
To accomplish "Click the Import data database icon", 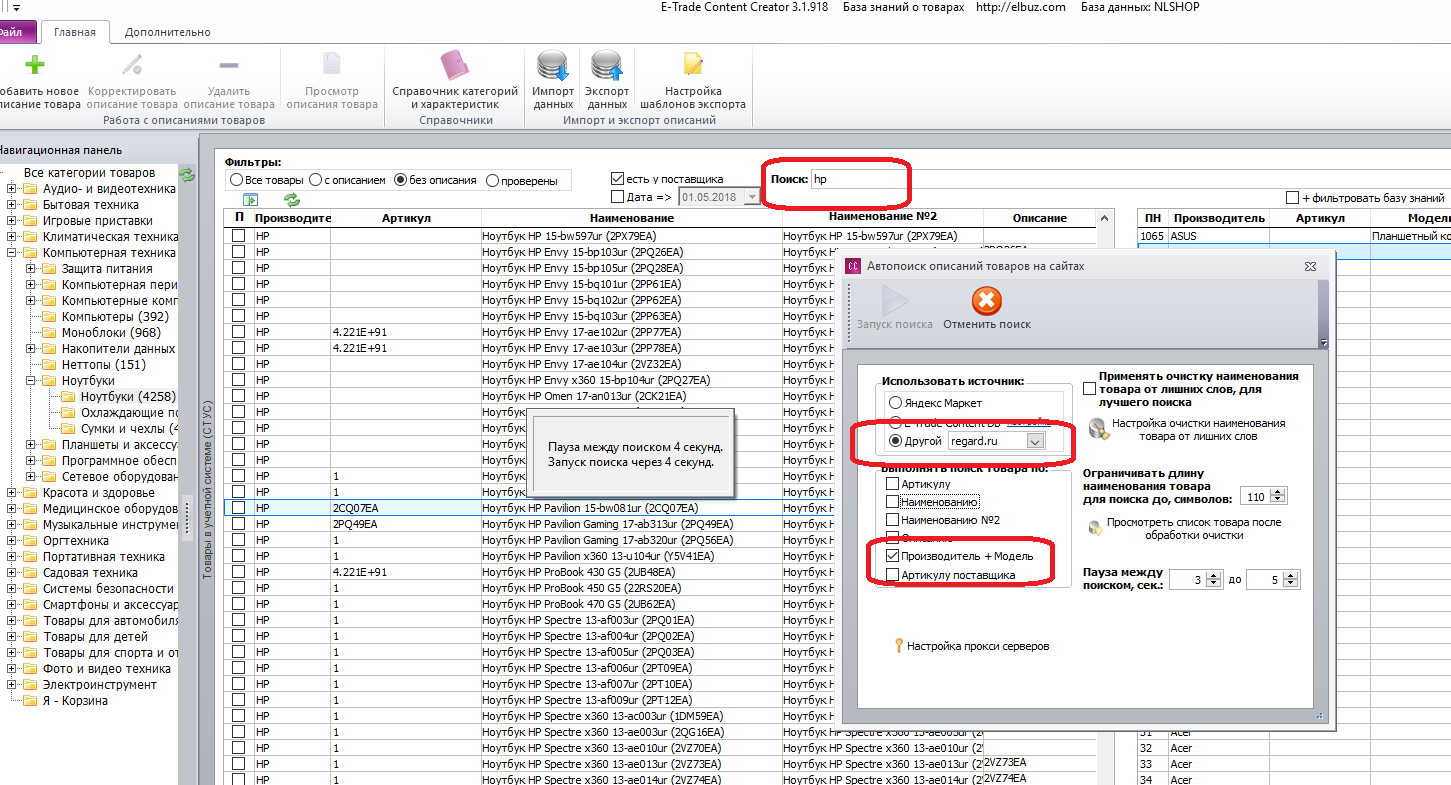I will click(x=553, y=66).
